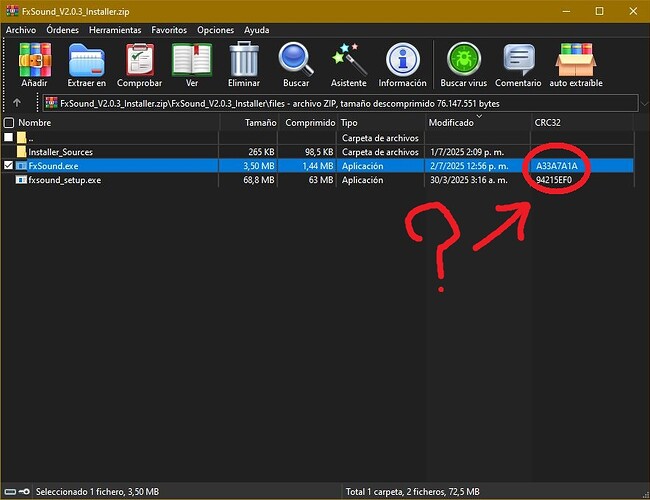
Task: Click the drive icon in status bar
Action: click(10, 492)
